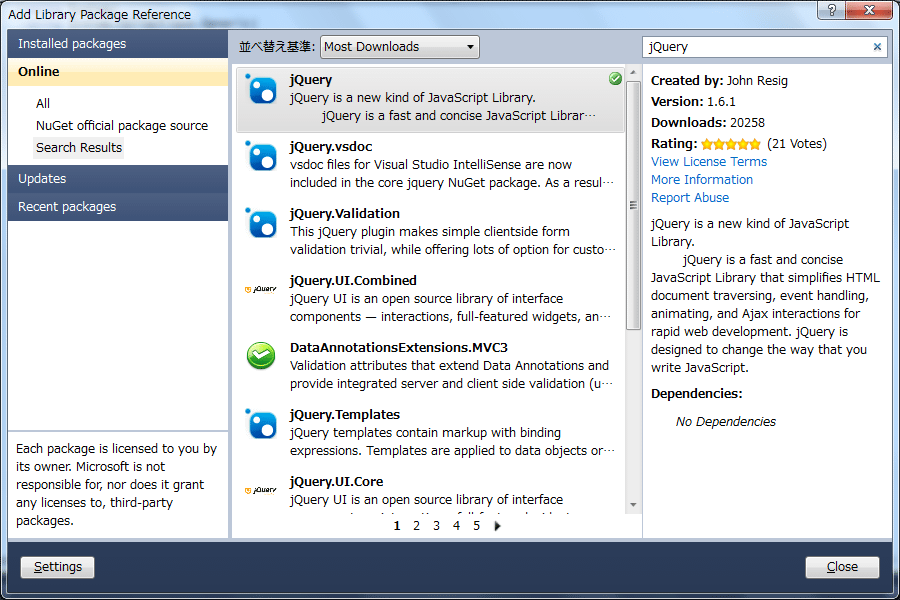Click the jQuery.UI.Core package logo

point(261,490)
